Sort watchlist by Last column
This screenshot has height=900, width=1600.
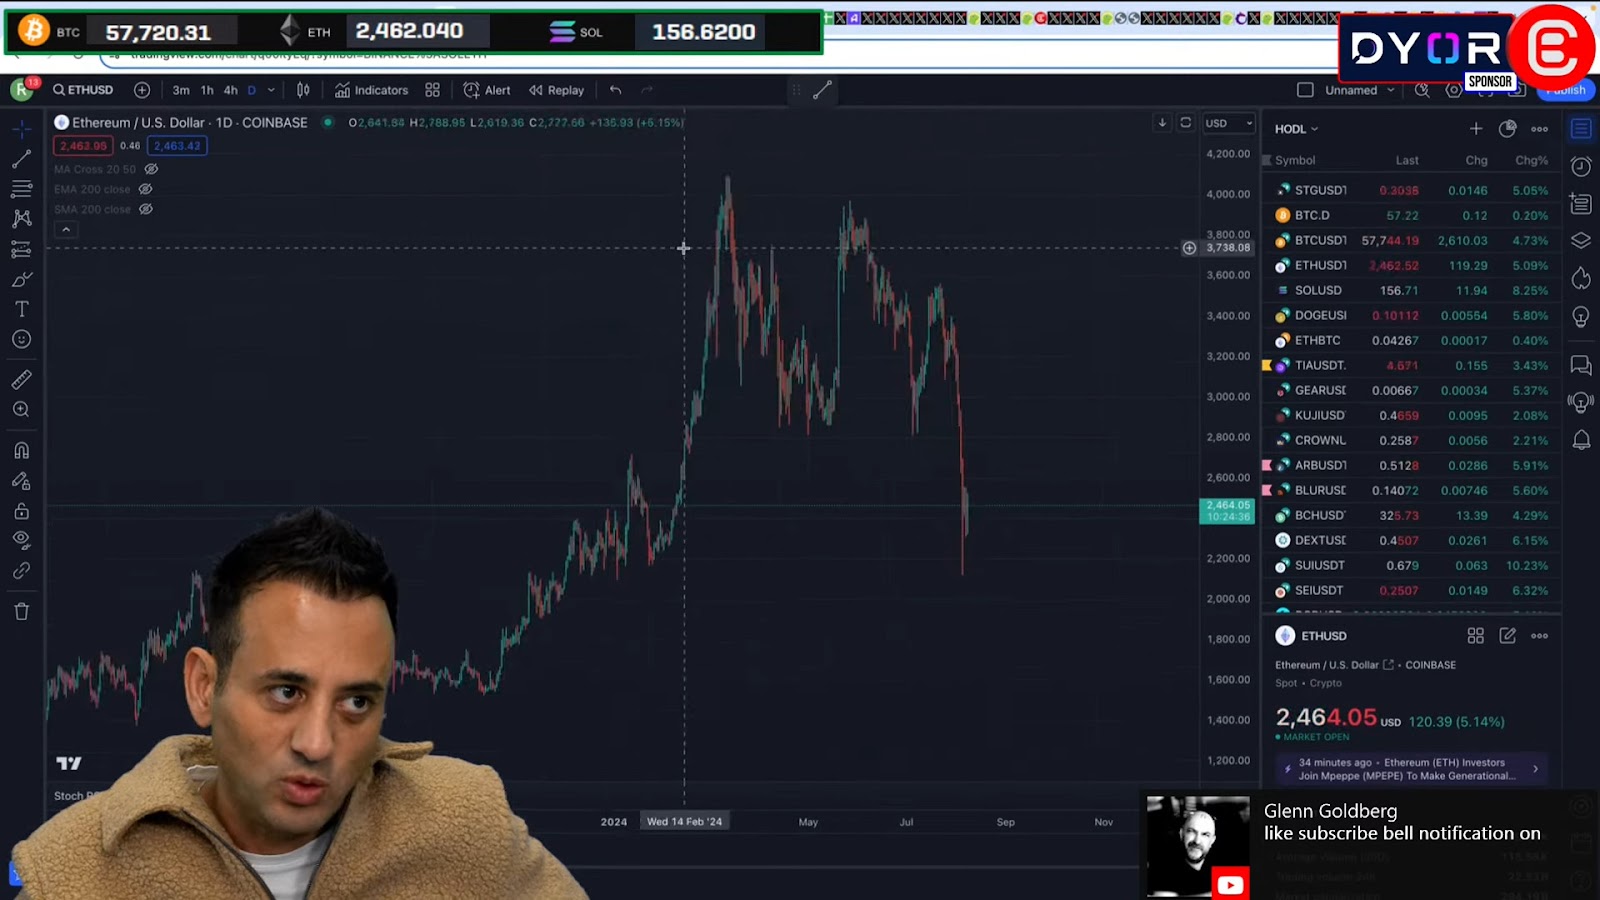point(1407,160)
